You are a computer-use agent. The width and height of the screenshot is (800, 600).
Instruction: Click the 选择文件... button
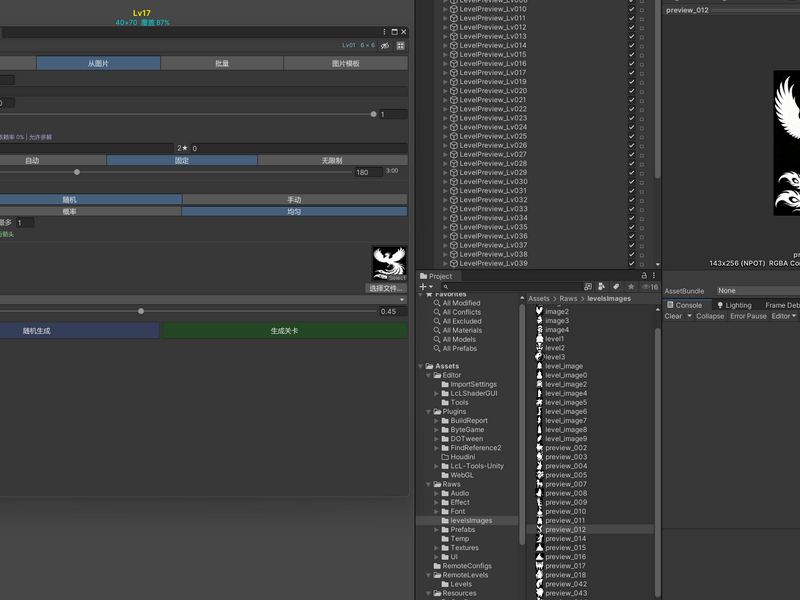pyautogui.click(x=386, y=288)
